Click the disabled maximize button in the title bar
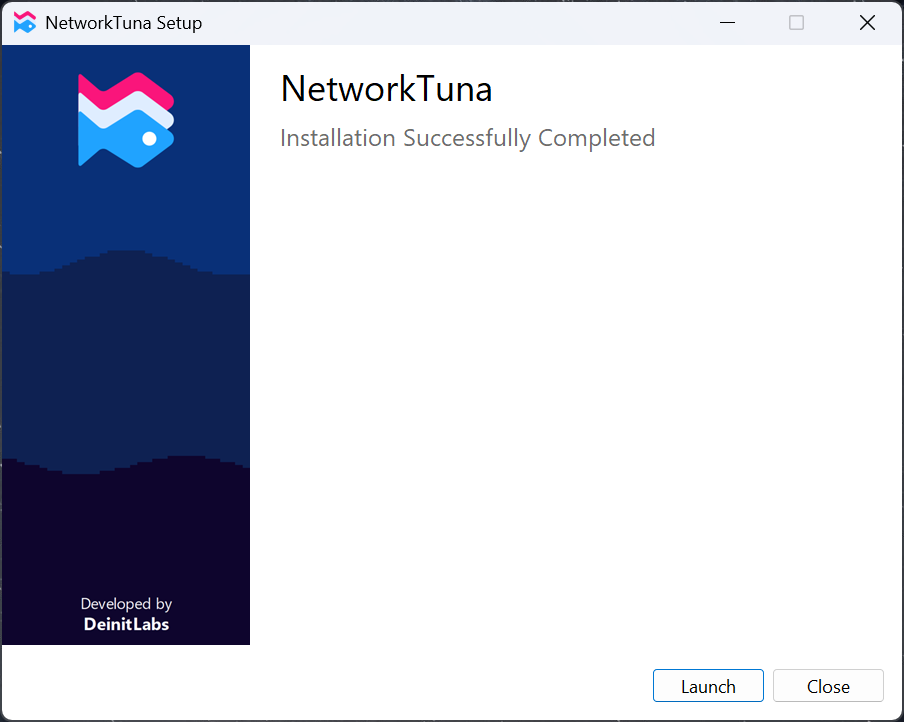Viewport: 904px width, 722px height. (796, 22)
